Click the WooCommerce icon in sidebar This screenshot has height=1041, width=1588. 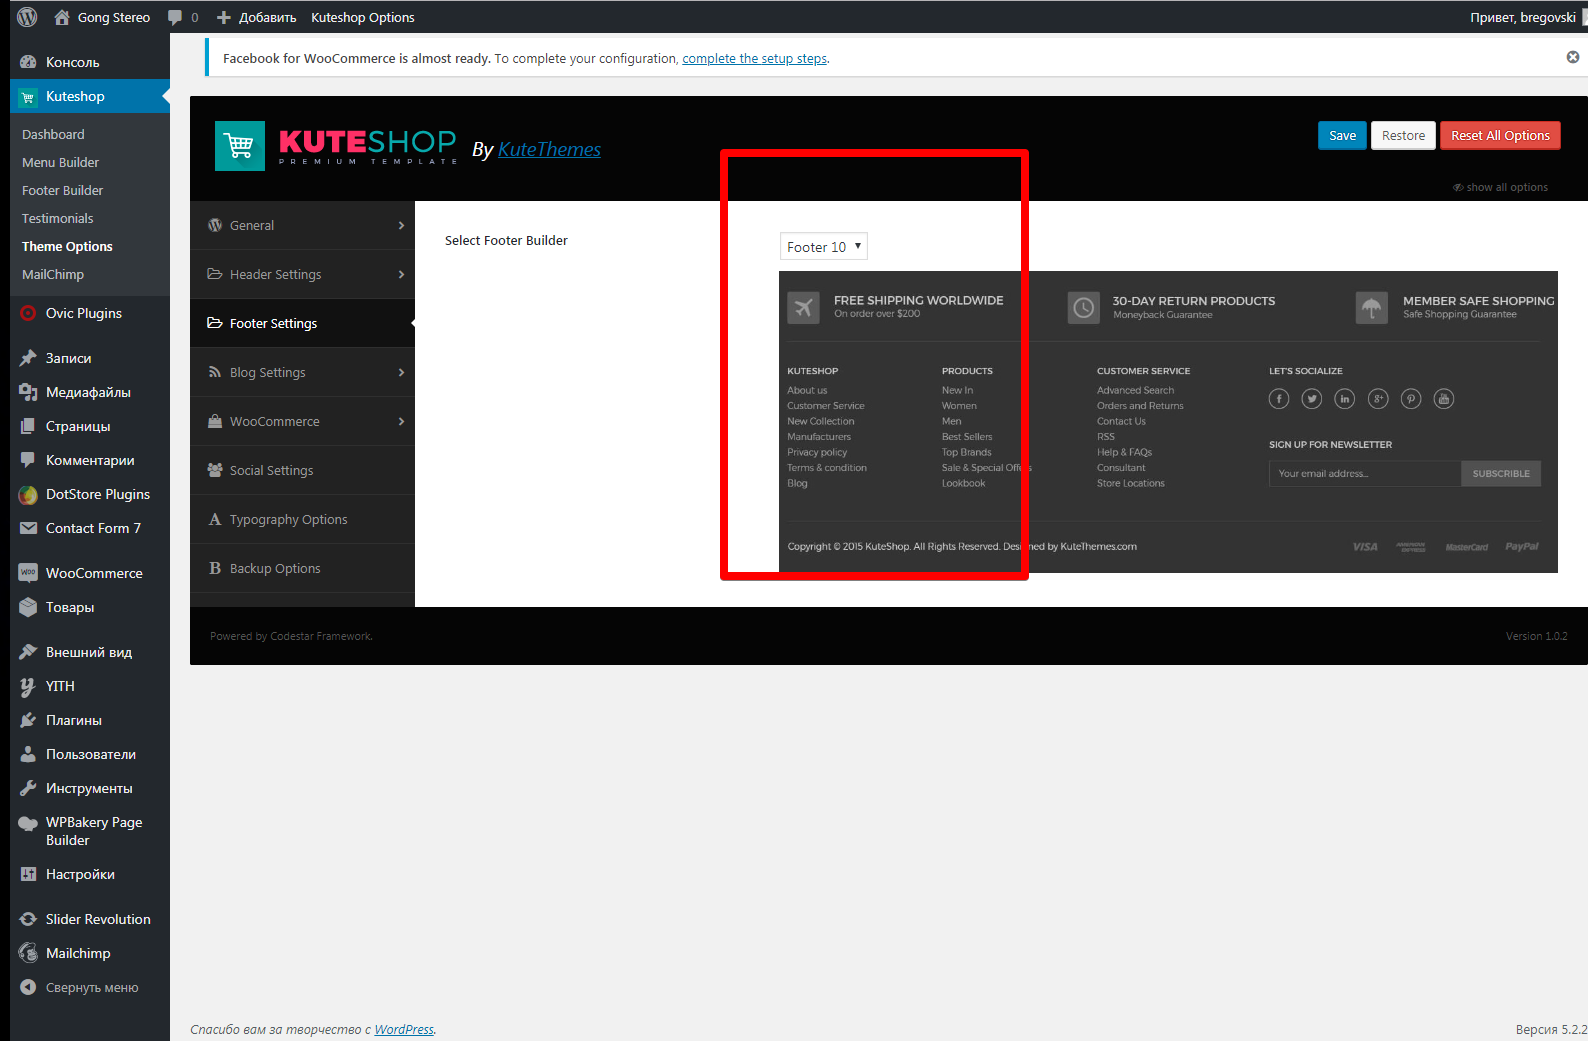[x=28, y=573]
